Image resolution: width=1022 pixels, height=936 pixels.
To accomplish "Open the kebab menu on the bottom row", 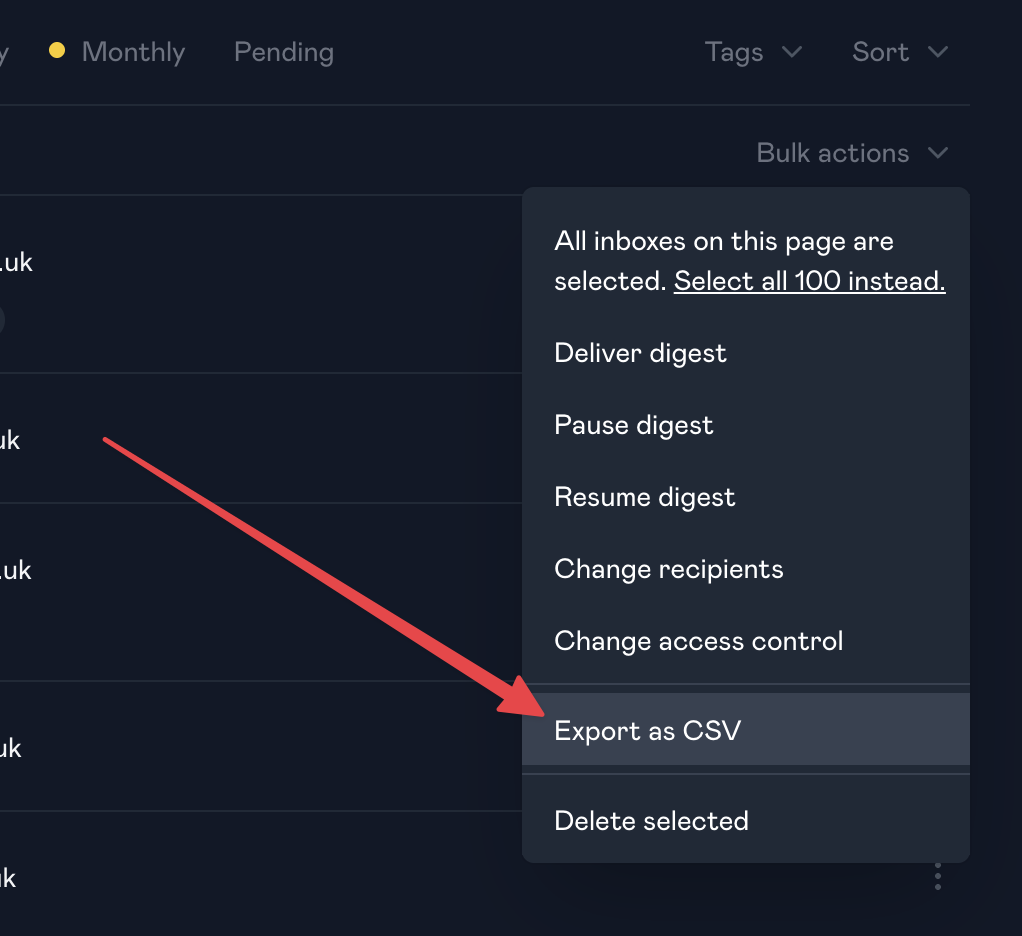I will click(937, 877).
